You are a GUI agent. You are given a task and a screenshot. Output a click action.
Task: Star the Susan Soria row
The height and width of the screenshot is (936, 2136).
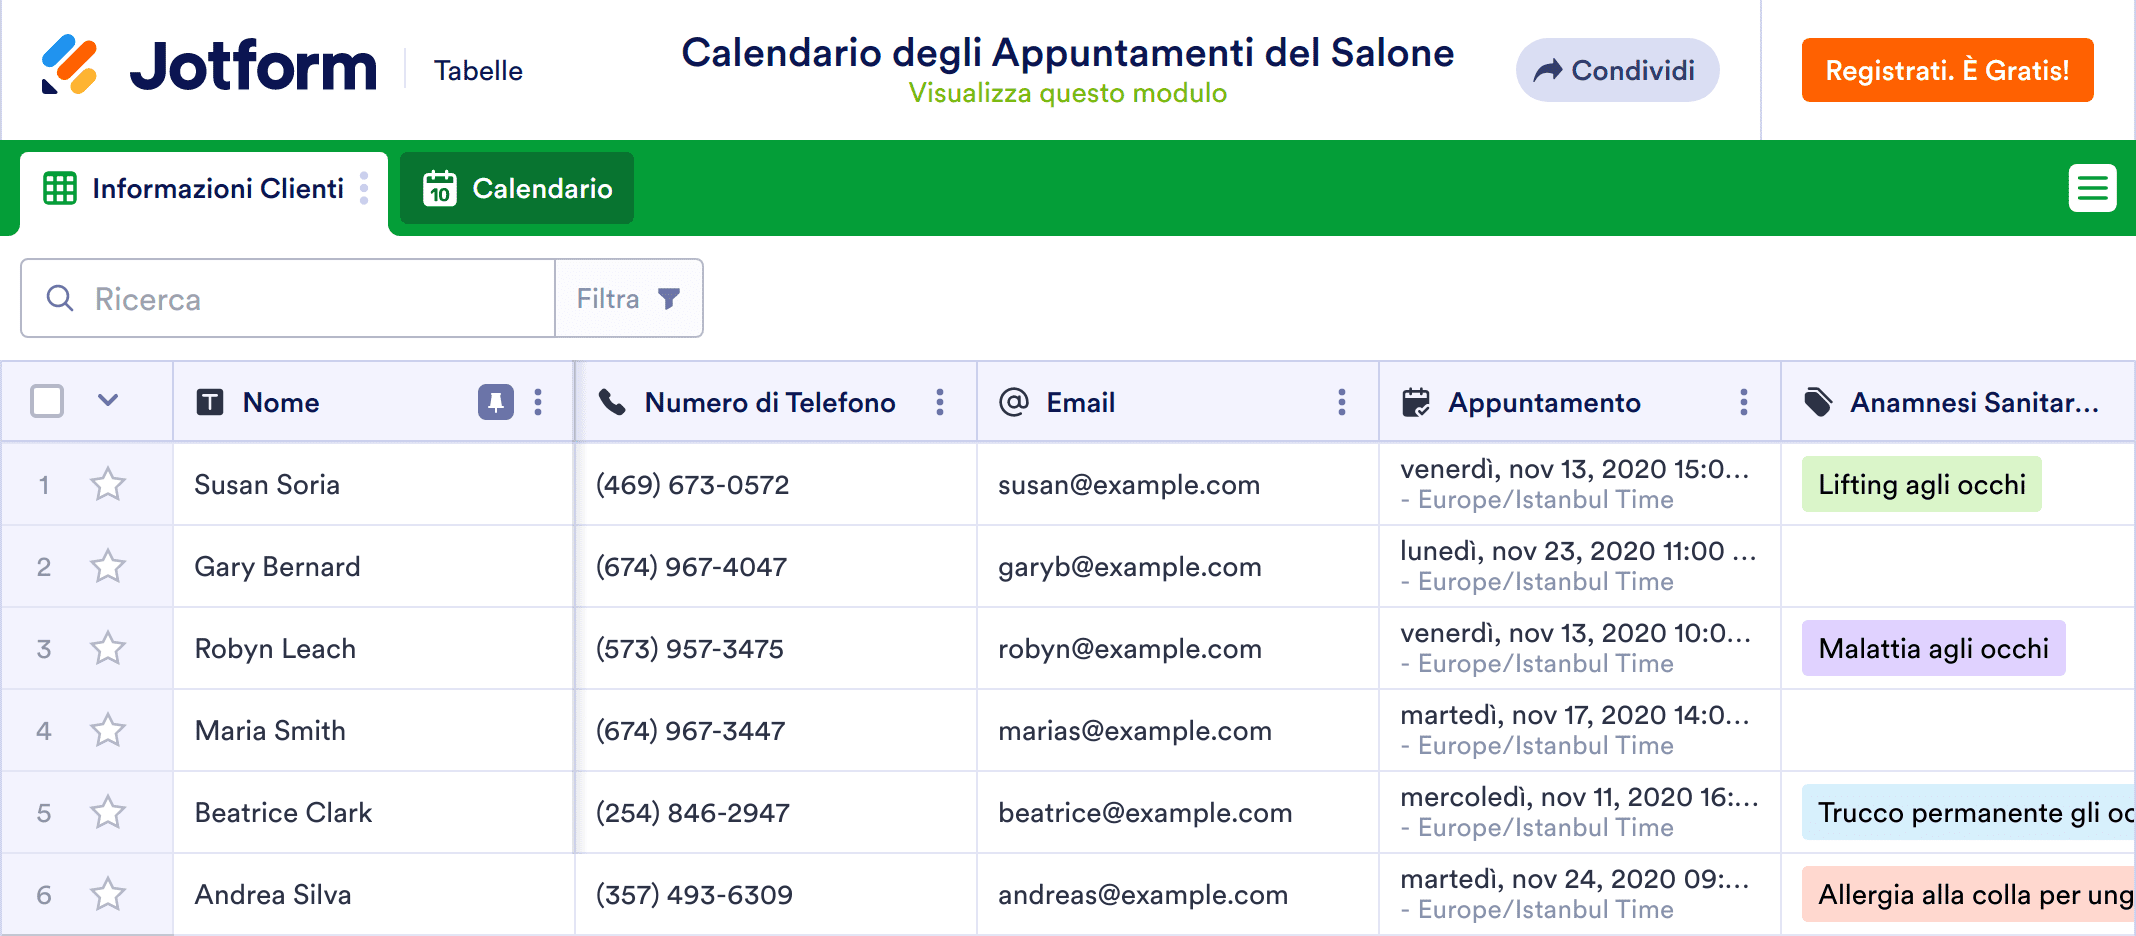click(x=108, y=485)
